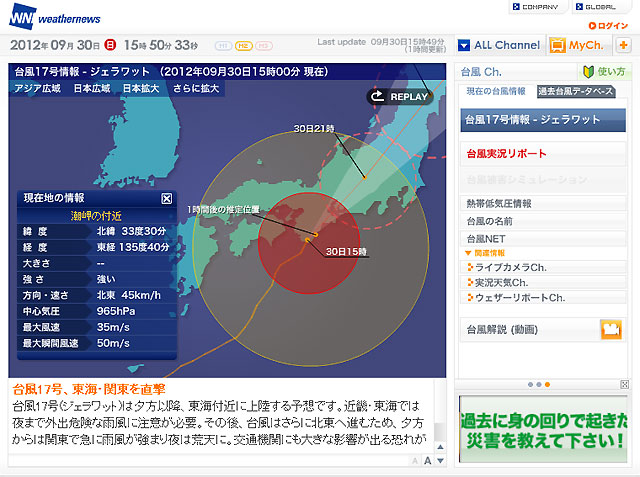Click the video camera icon for 台風解説
The width and height of the screenshot is (640, 477).
[610, 329]
